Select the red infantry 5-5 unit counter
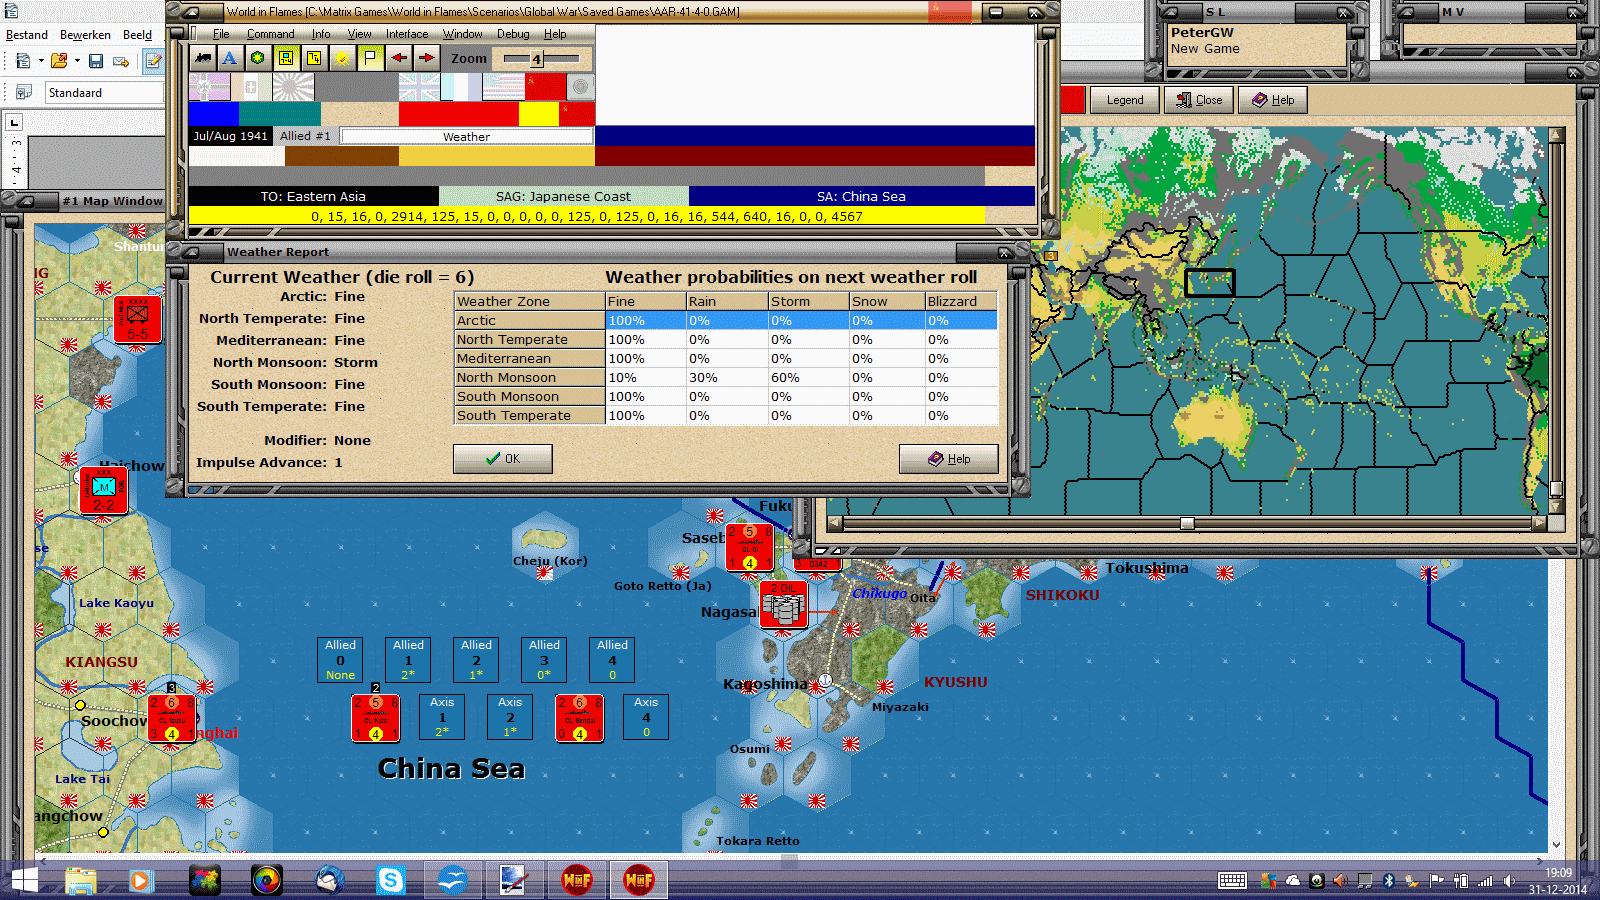Viewport: 1600px width, 900px height. click(x=138, y=319)
